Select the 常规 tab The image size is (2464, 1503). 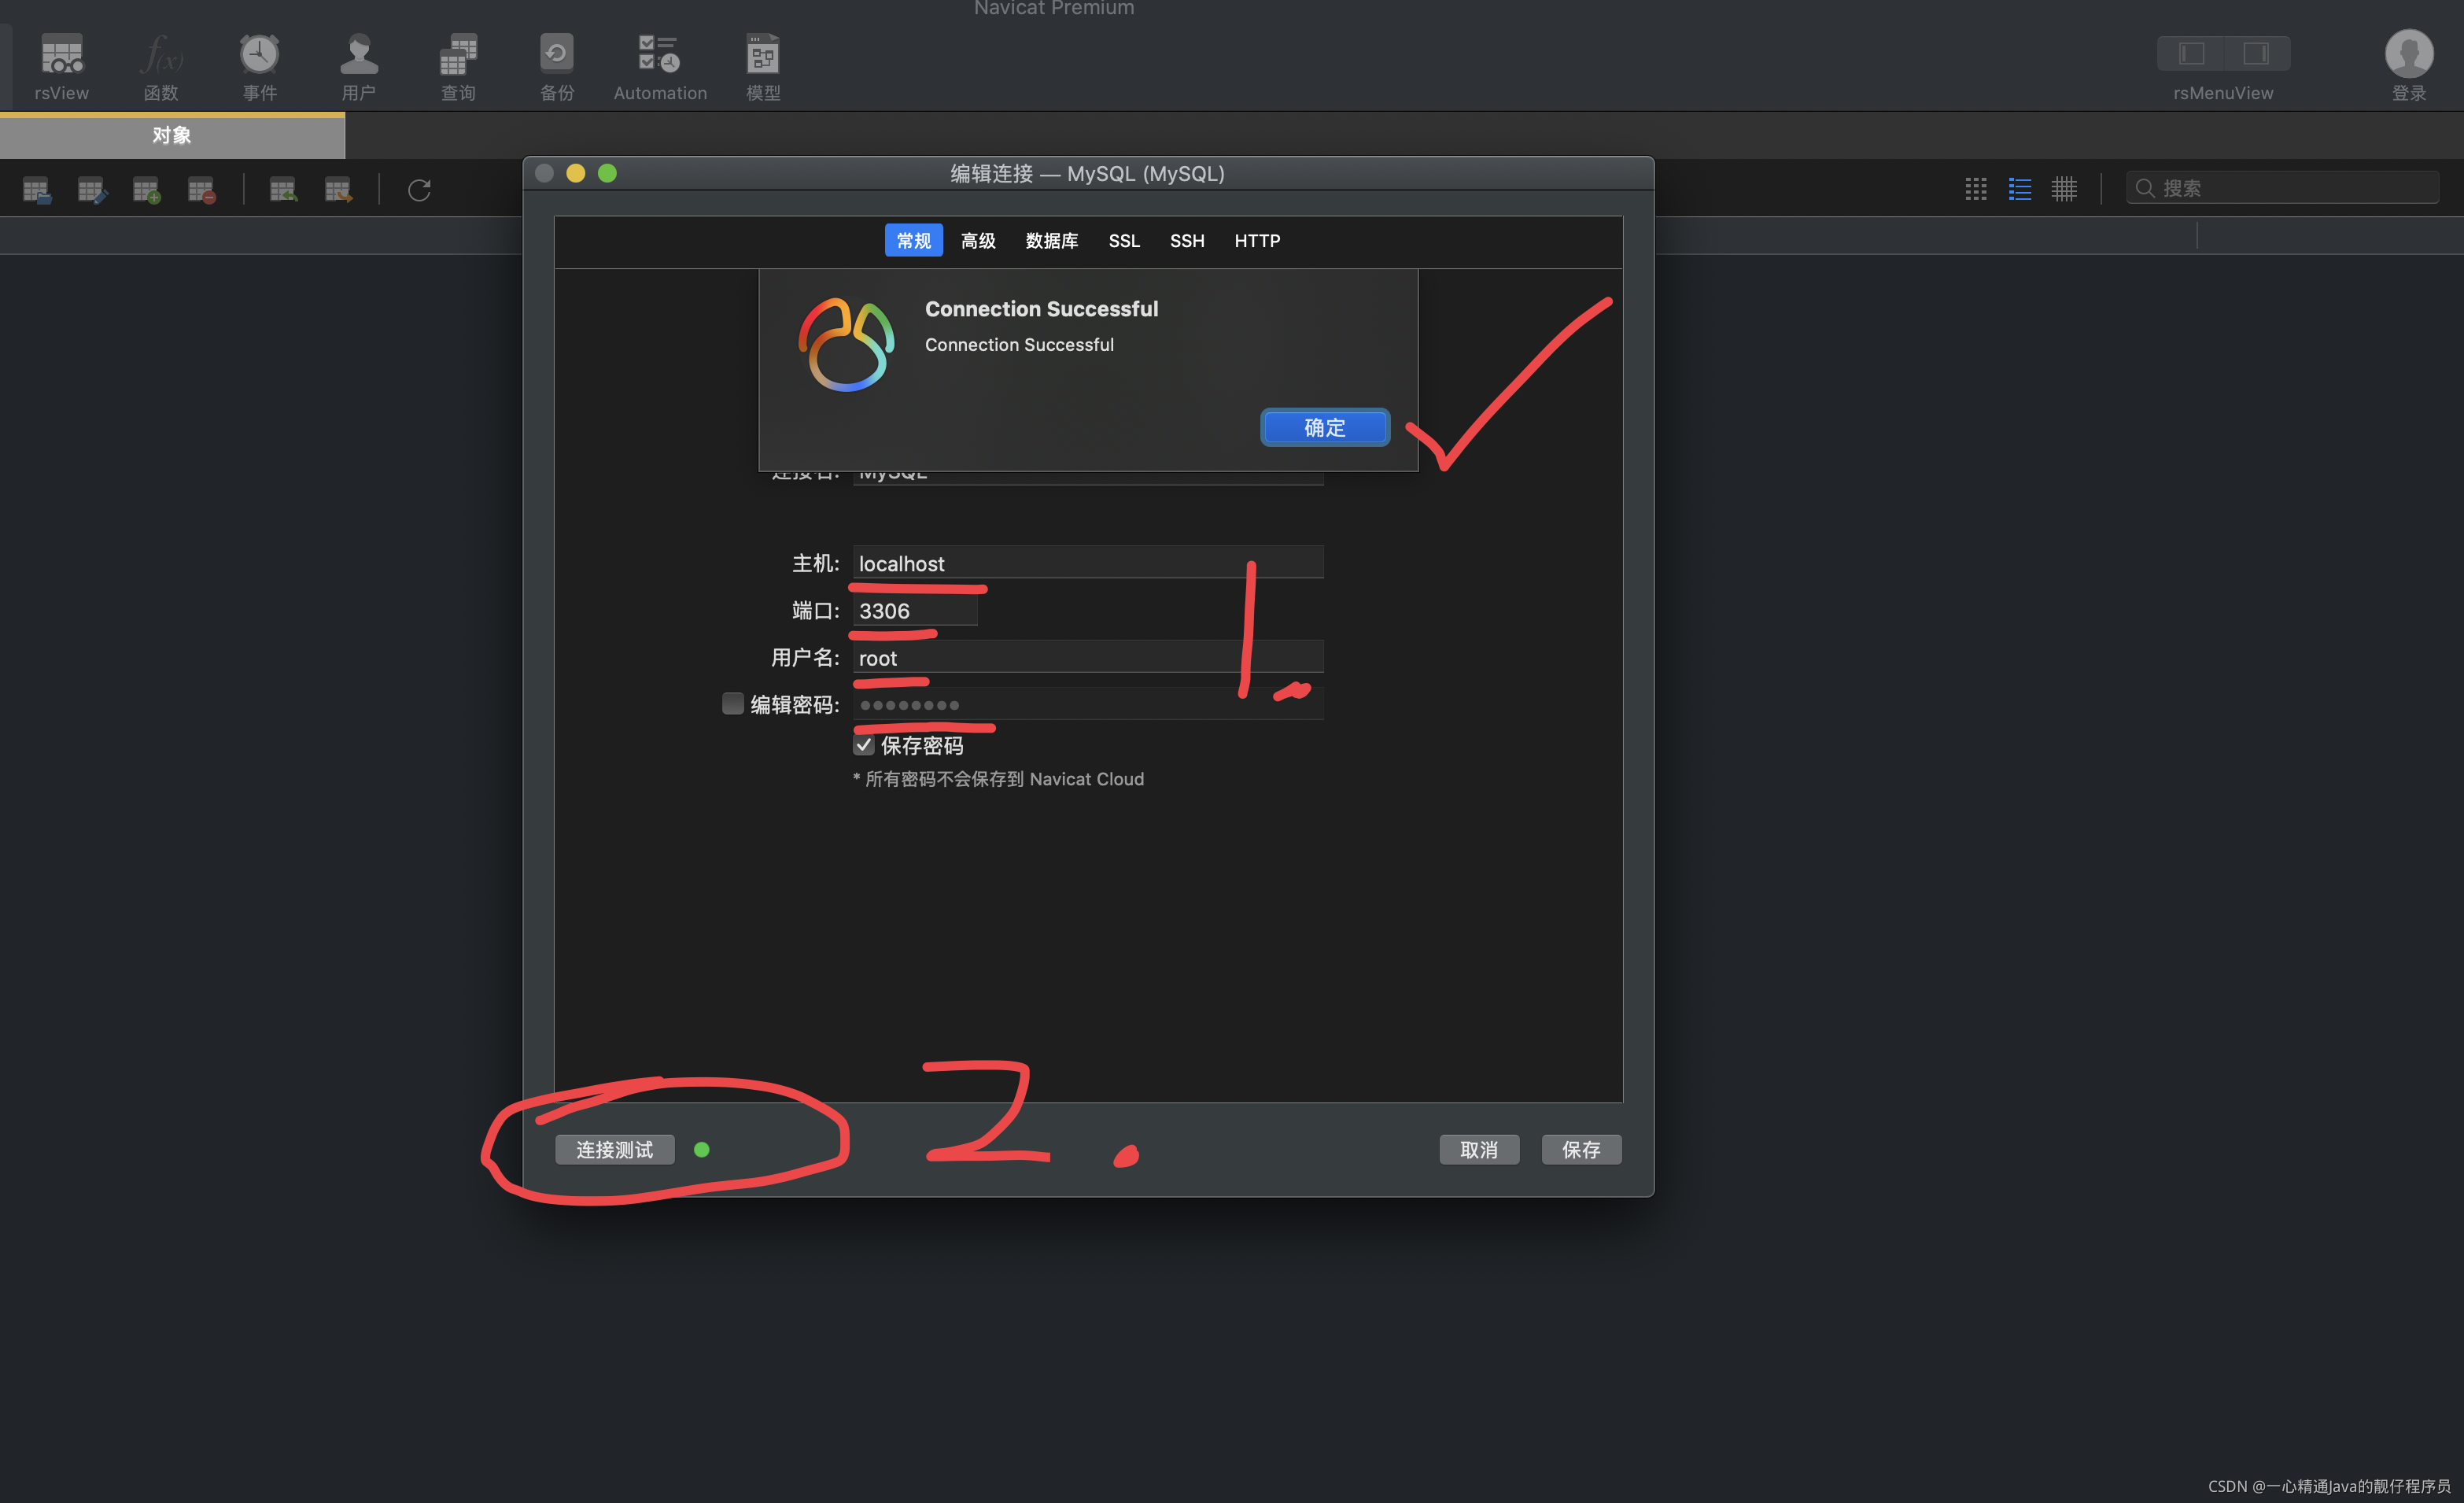[x=913, y=241]
